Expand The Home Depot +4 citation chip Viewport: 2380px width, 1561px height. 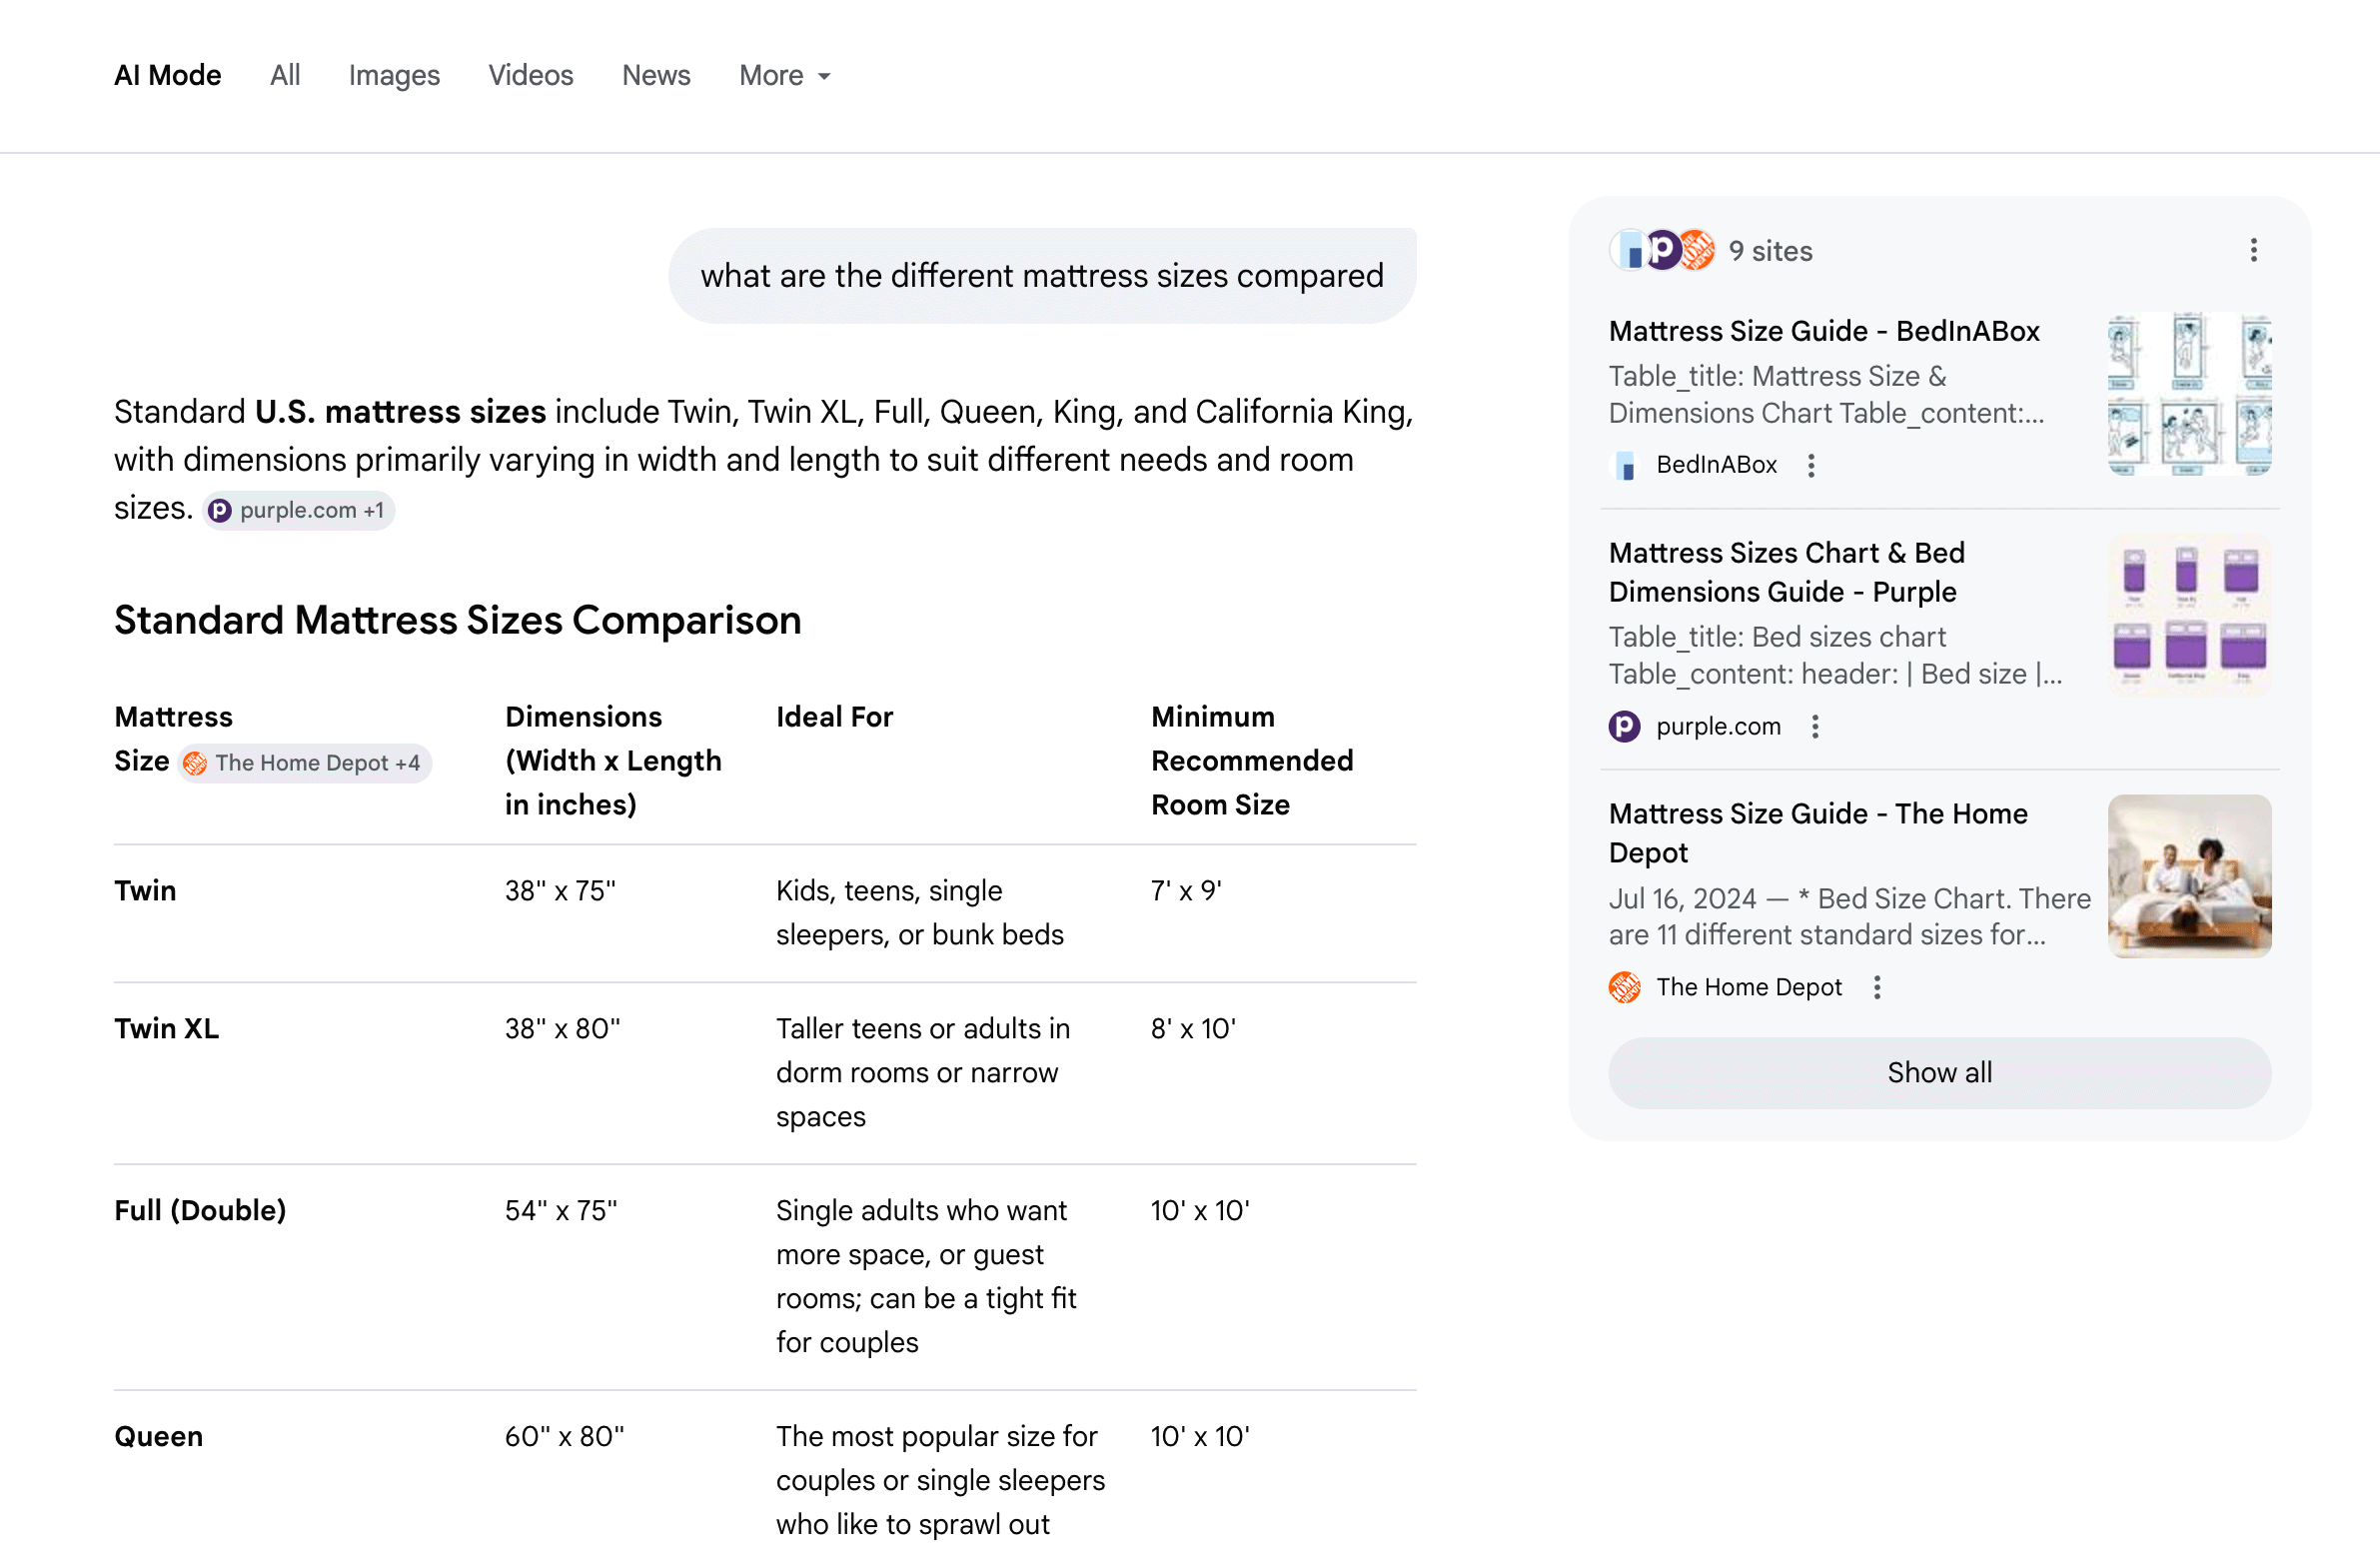(x=305, y=764)
